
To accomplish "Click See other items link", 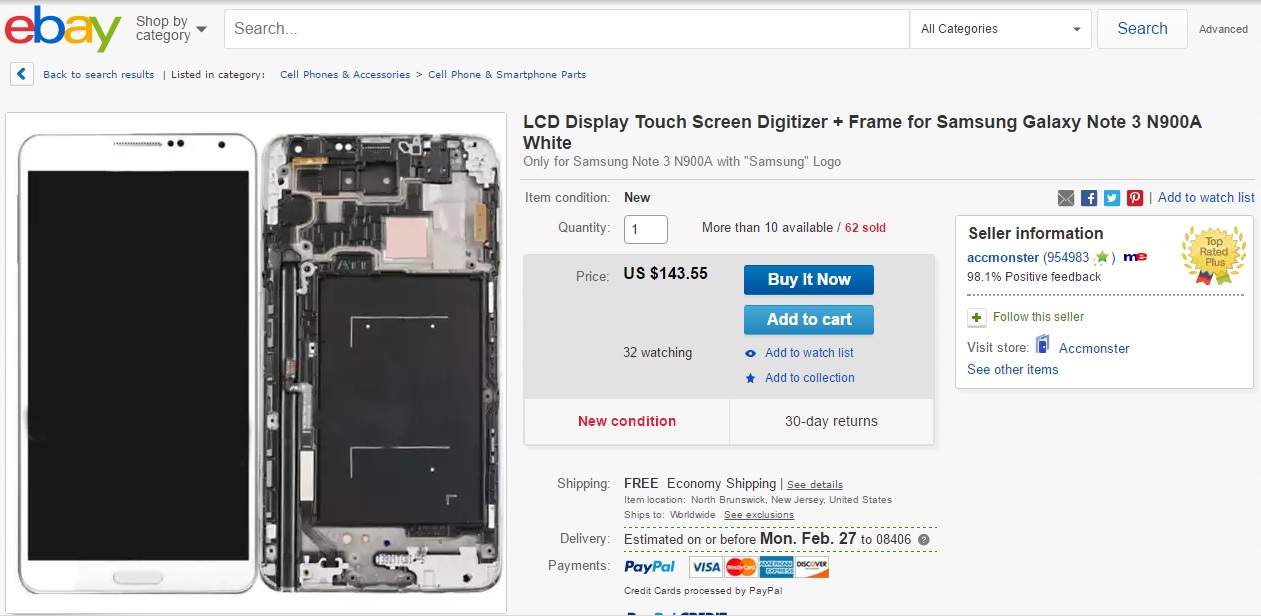I will click(x=1012, y=370).
